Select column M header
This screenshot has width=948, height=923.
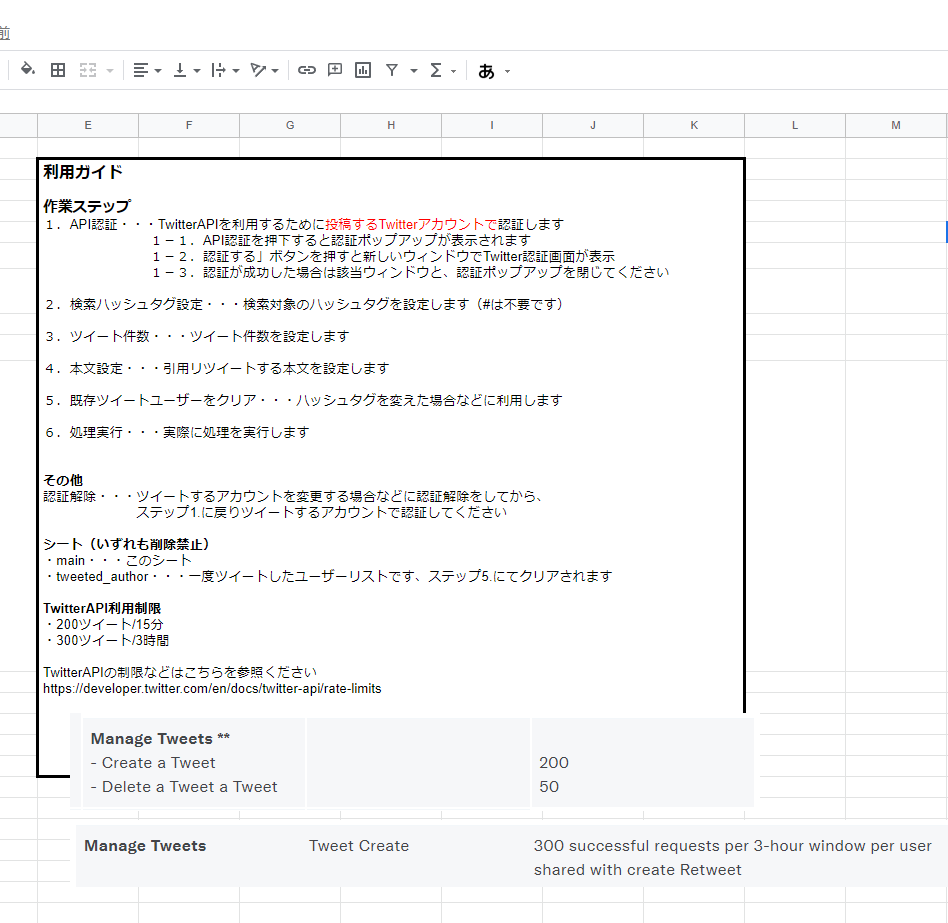[896, 125]
